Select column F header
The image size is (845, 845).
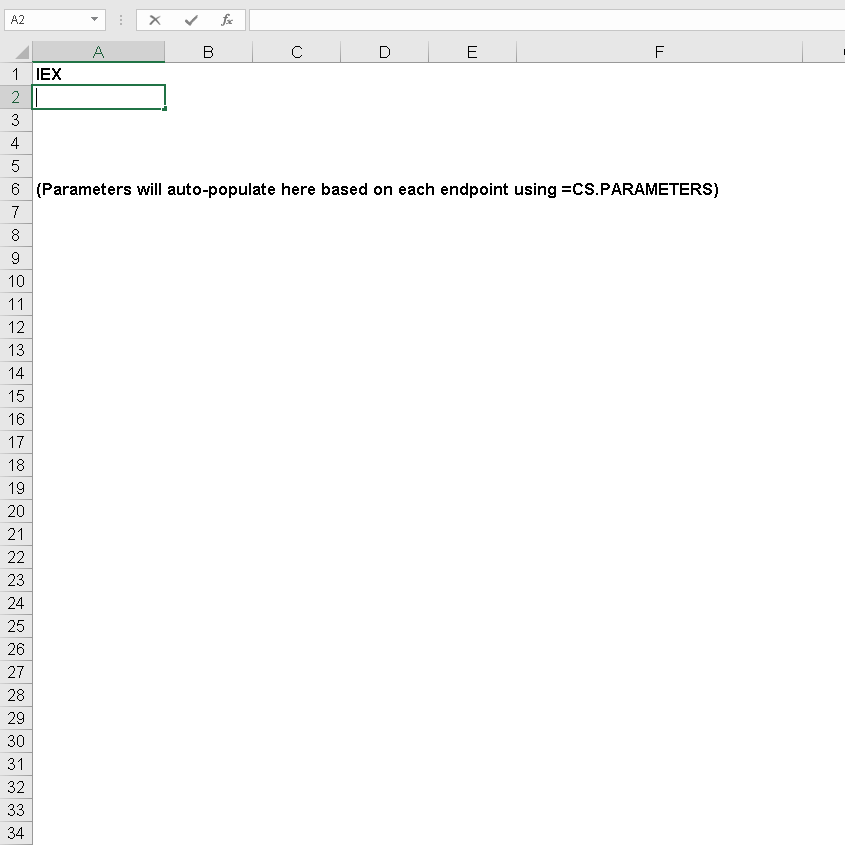coord(659,51)
